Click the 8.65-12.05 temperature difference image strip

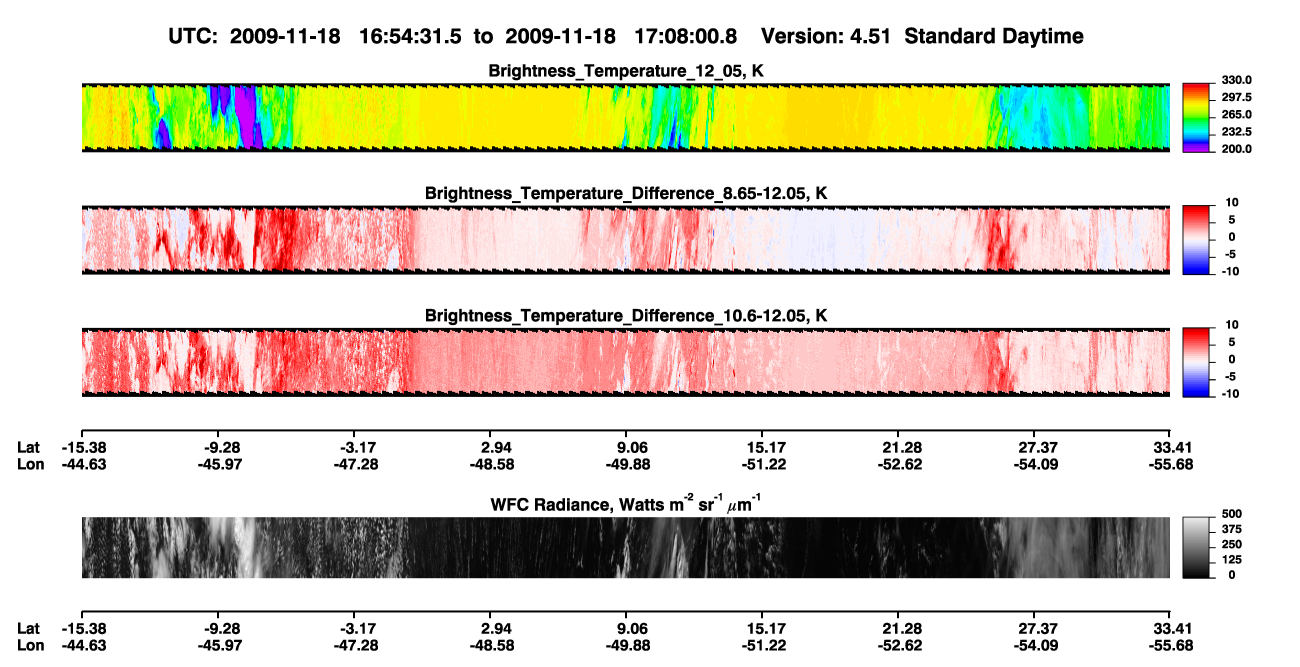click(x=625, y=240)
